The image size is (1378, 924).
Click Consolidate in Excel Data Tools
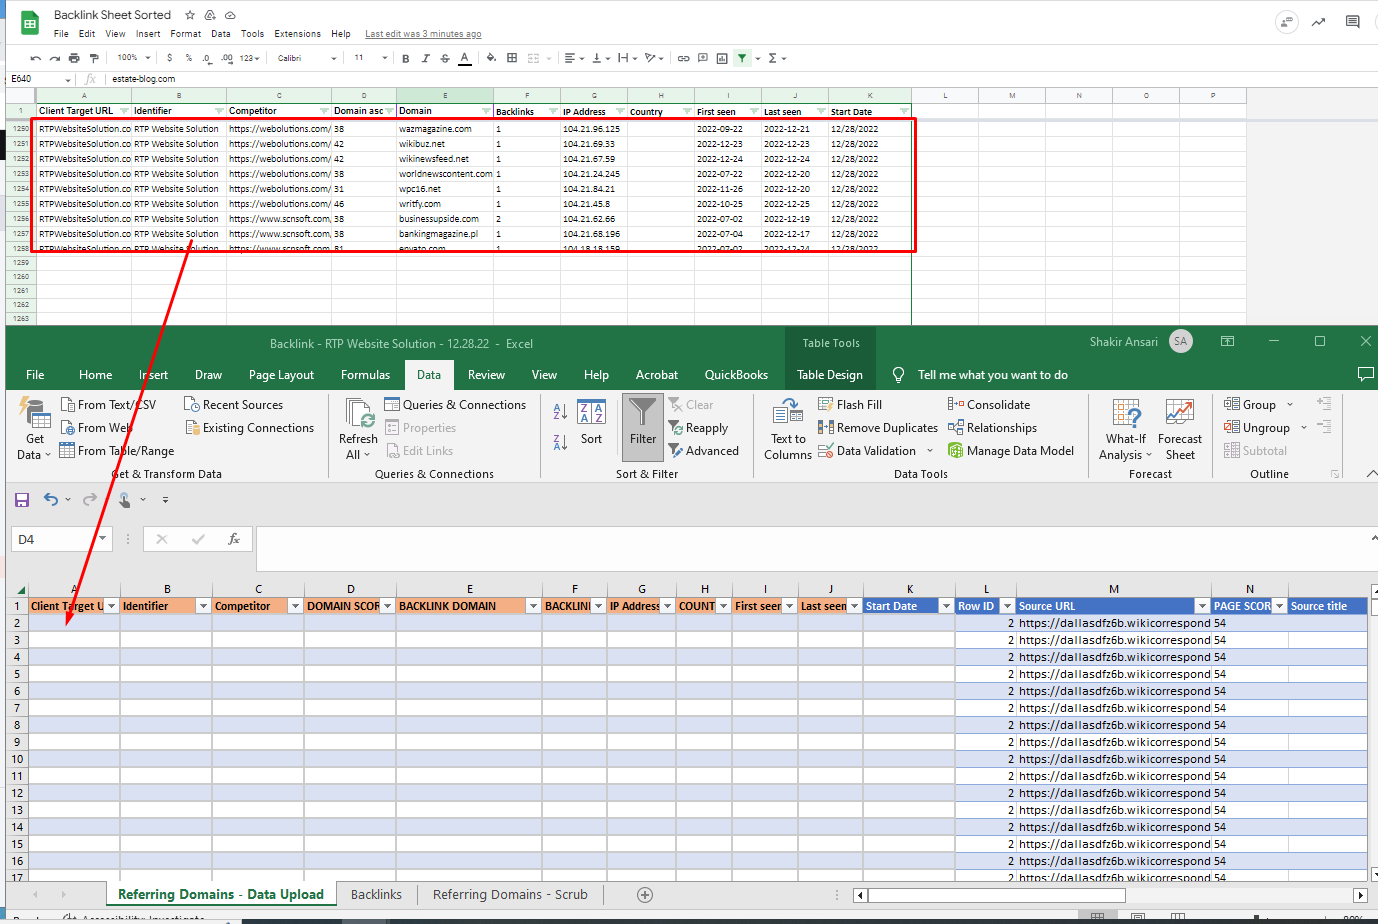pos(989,405)
